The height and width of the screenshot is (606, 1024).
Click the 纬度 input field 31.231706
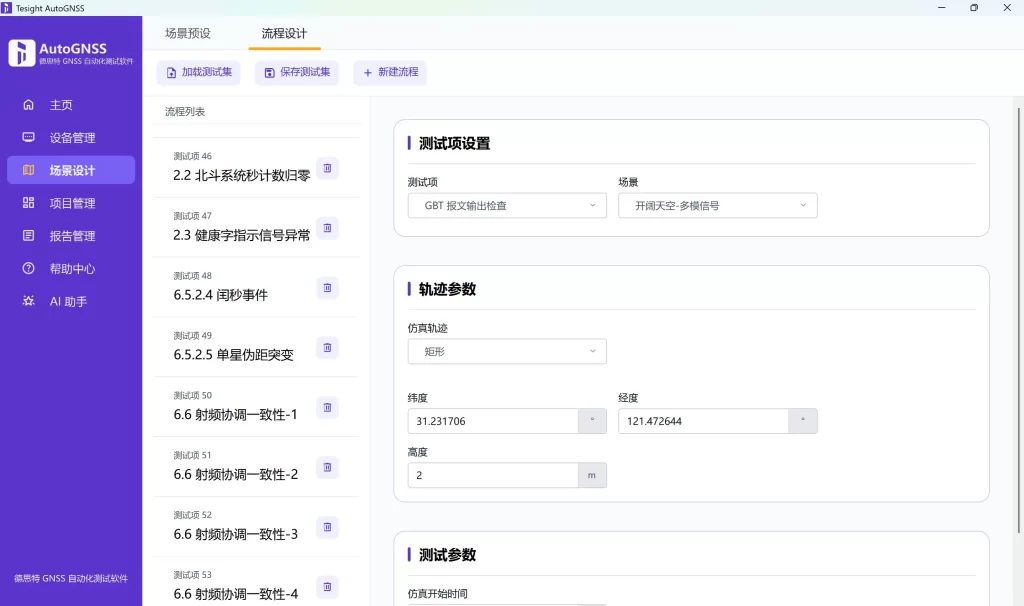coord(493,421)
